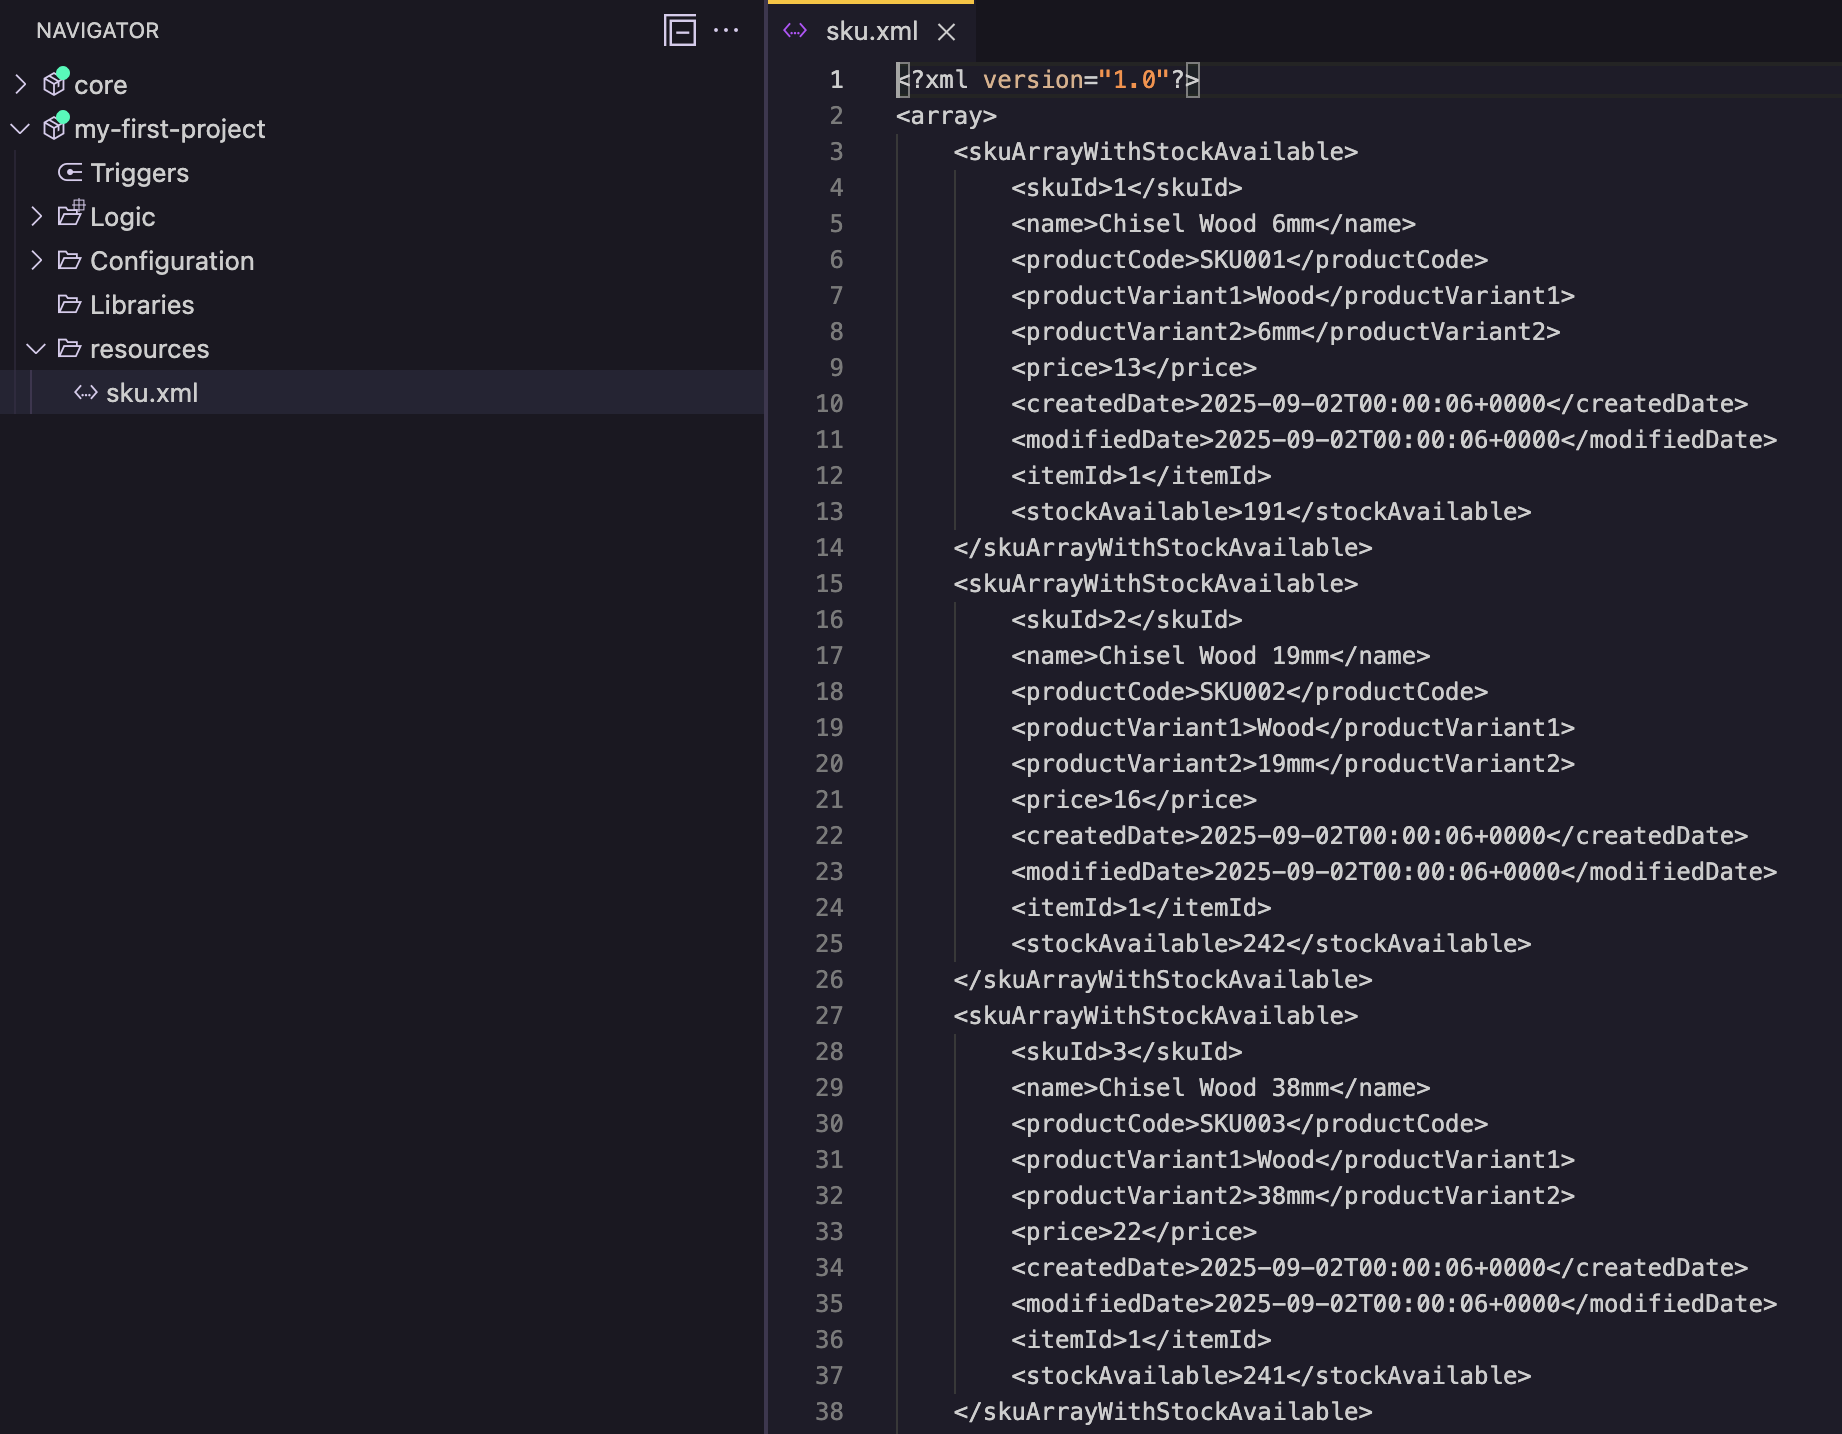1842x1434 pixels.
Task: Select the Logic folder label
Action: click(123, 217)
